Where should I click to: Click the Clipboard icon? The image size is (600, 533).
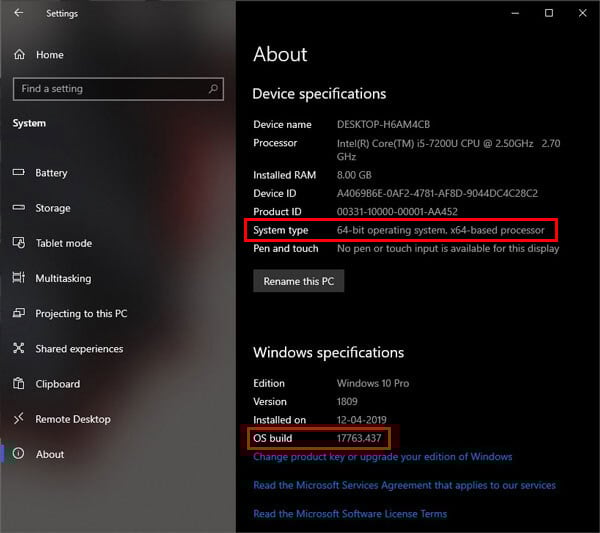click(x=18, y=383)
